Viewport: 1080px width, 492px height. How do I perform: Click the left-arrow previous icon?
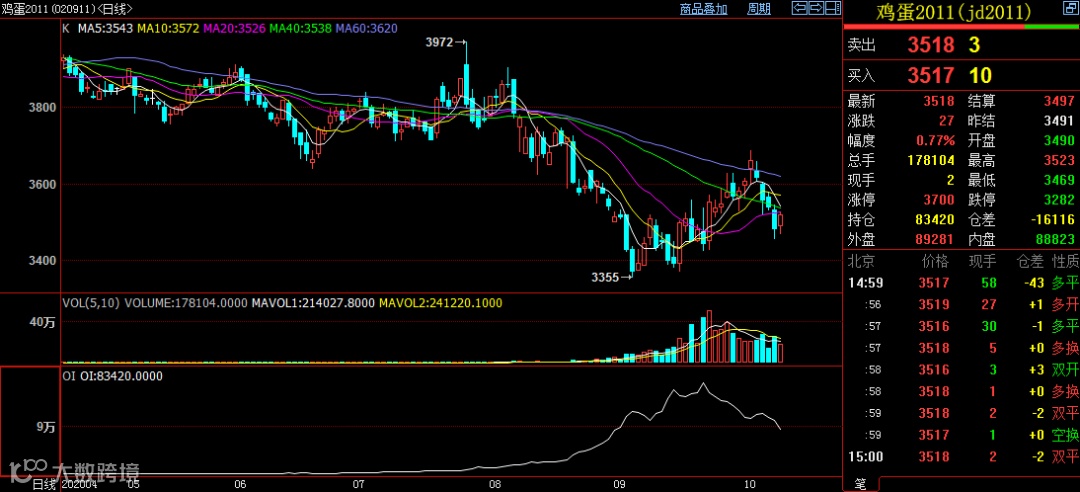pyautogui.click(x=800, y=8)
